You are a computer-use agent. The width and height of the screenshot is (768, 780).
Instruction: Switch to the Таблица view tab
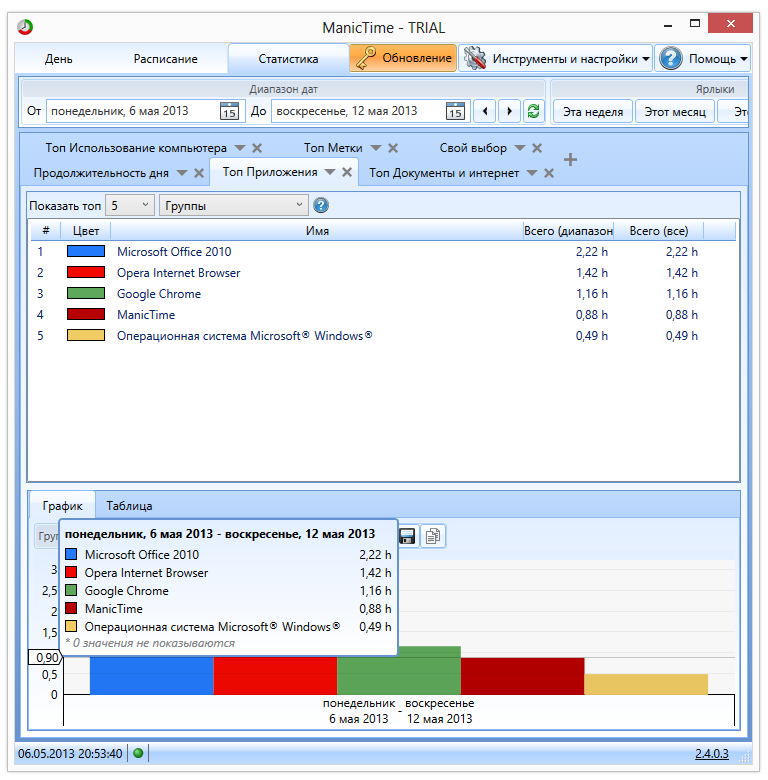[129, 506]
